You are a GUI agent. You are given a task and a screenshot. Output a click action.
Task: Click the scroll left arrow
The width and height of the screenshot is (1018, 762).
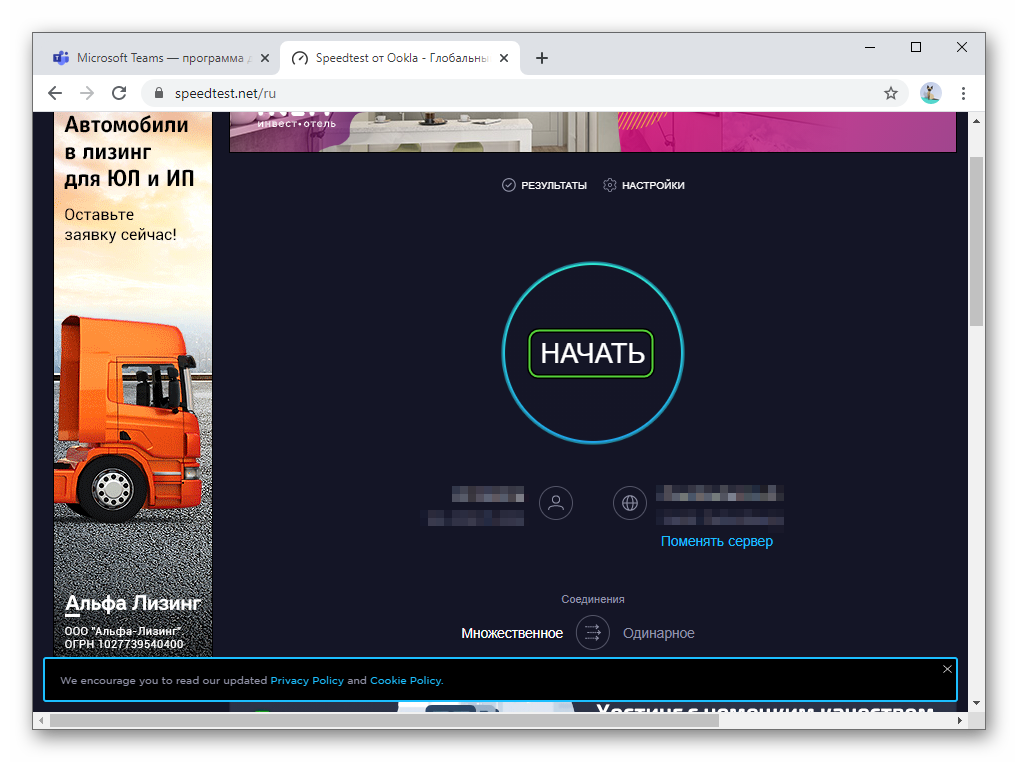(42, 720)
